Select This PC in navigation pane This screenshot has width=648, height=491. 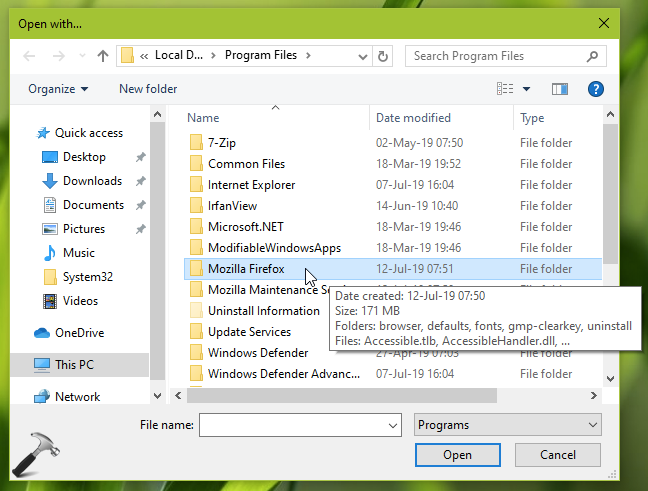click(x=79, y=365)
